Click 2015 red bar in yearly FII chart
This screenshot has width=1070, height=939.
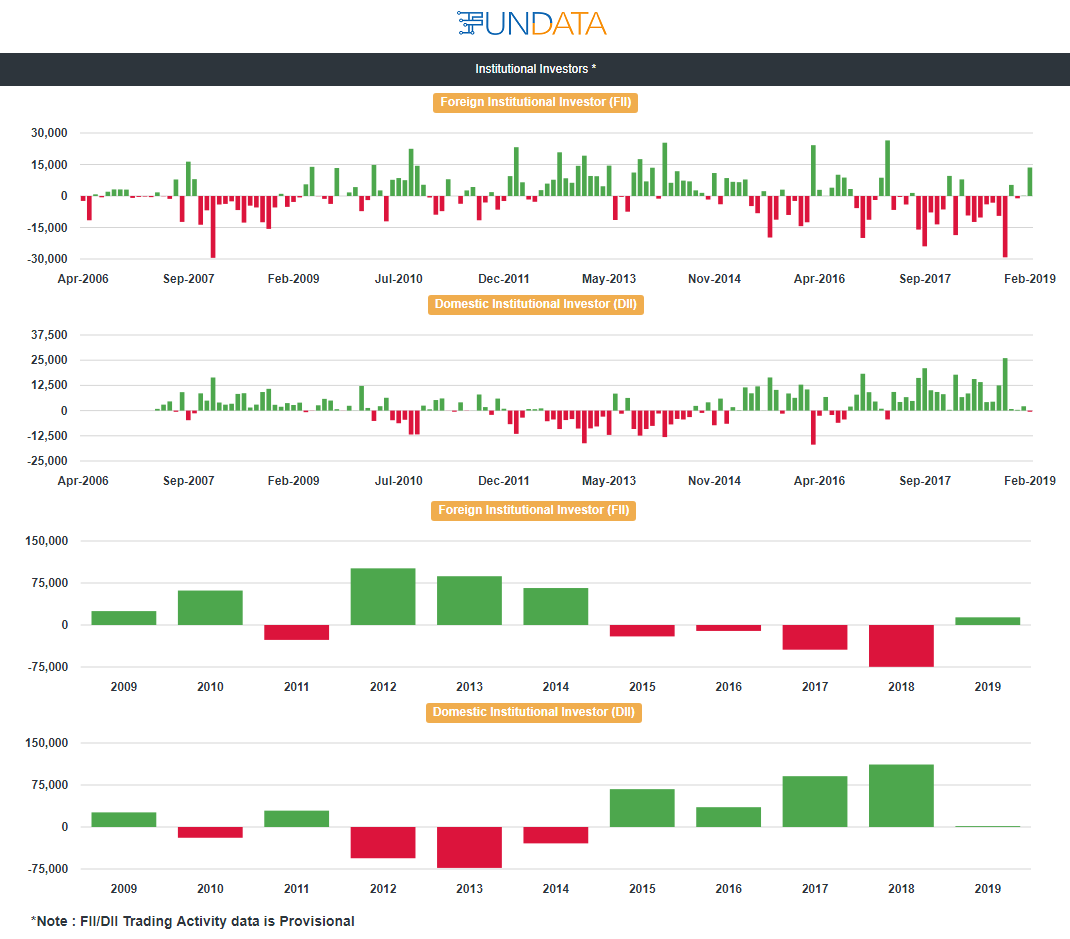pyautogui.click(x=642, y=631)
